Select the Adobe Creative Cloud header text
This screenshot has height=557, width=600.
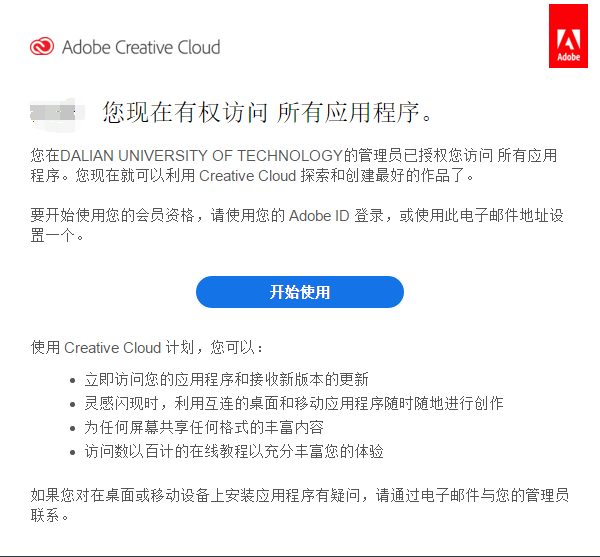click(x=141, y=47)
